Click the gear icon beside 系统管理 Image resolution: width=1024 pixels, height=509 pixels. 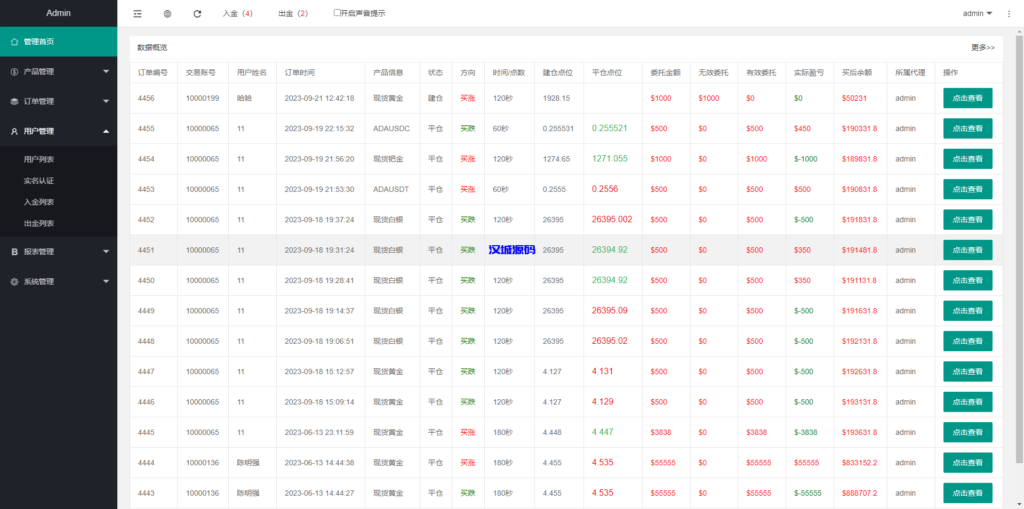click(x=14, y=282)
